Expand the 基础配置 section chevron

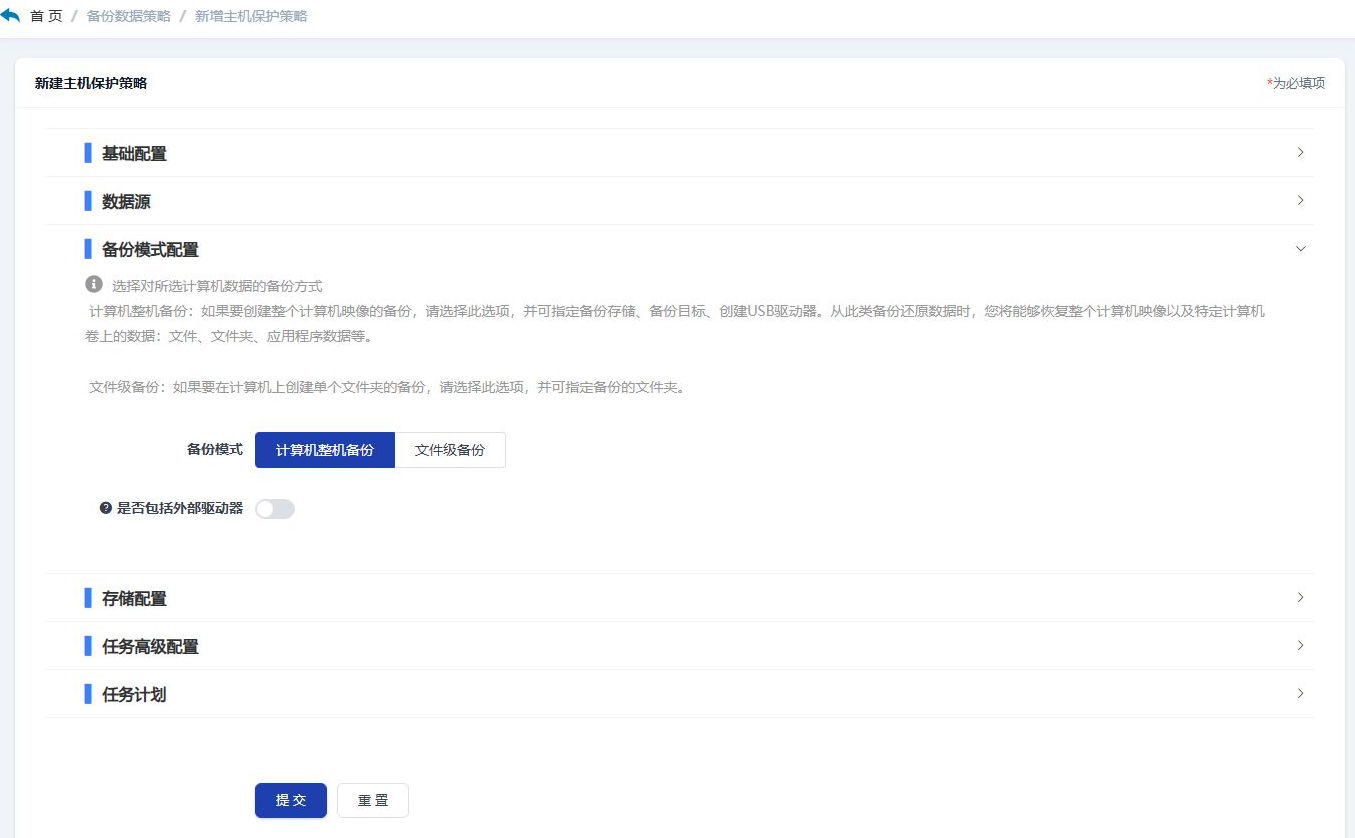pos(1300,153)
